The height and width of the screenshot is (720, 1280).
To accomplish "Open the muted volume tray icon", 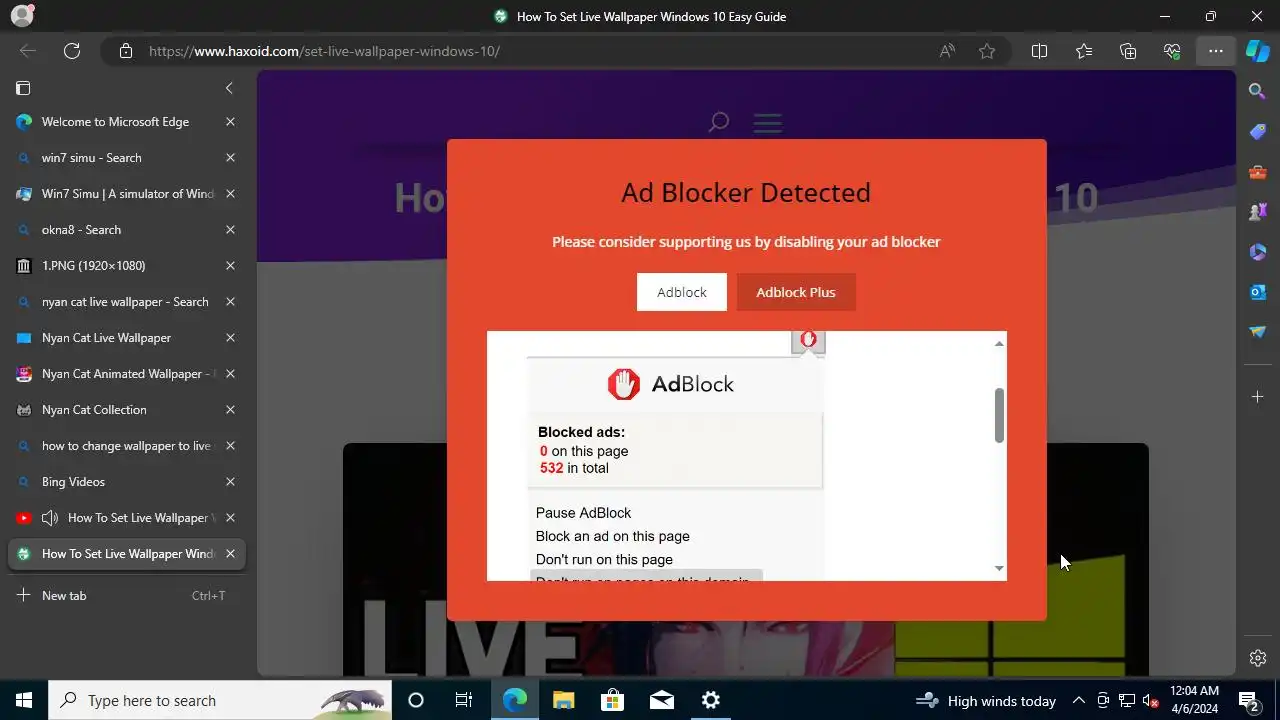I will click(x=1151, y=700).
